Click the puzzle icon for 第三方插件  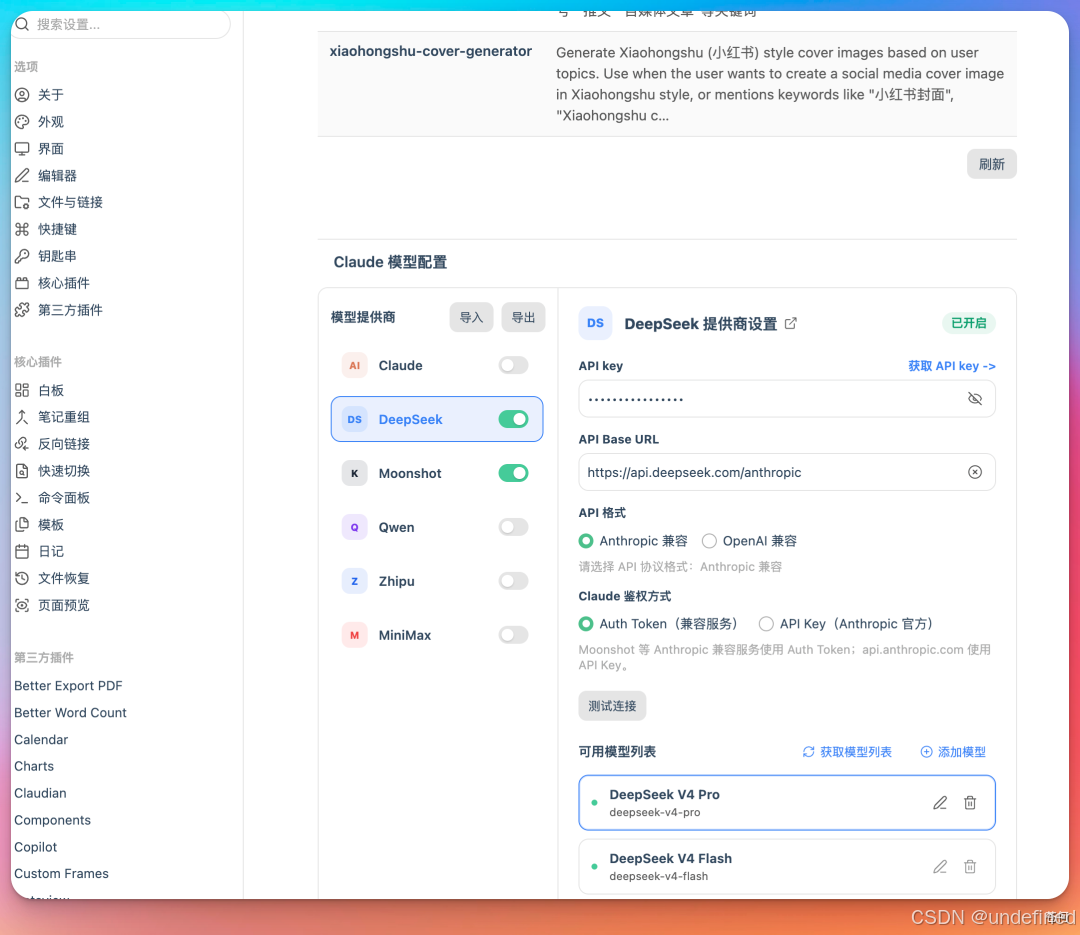pyautogui.click(x=22, y=310)
